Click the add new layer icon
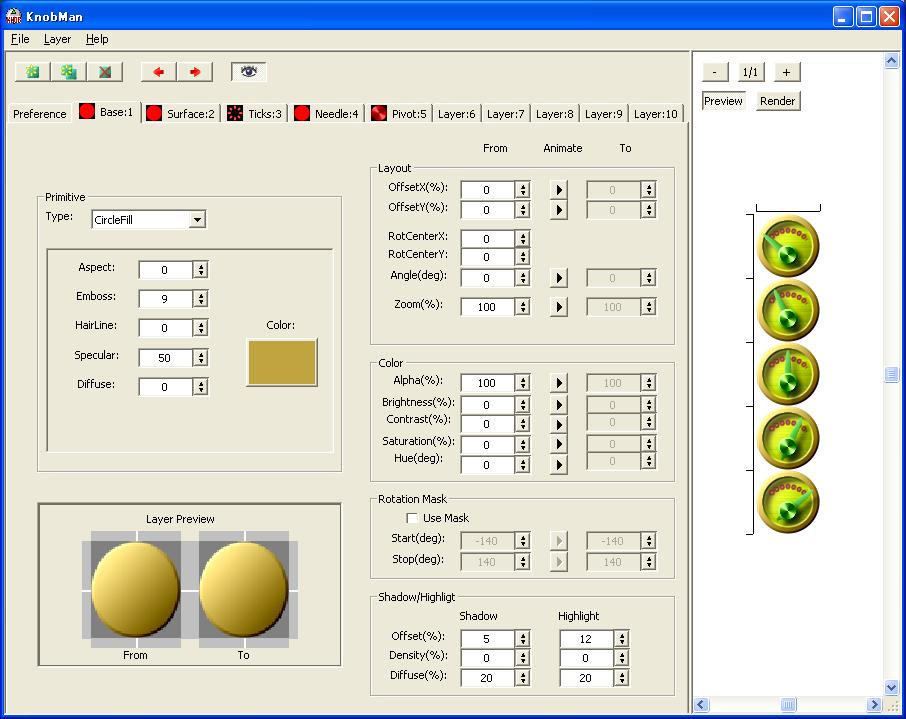This screenshot has height=719, width=906. click(33, 72)
